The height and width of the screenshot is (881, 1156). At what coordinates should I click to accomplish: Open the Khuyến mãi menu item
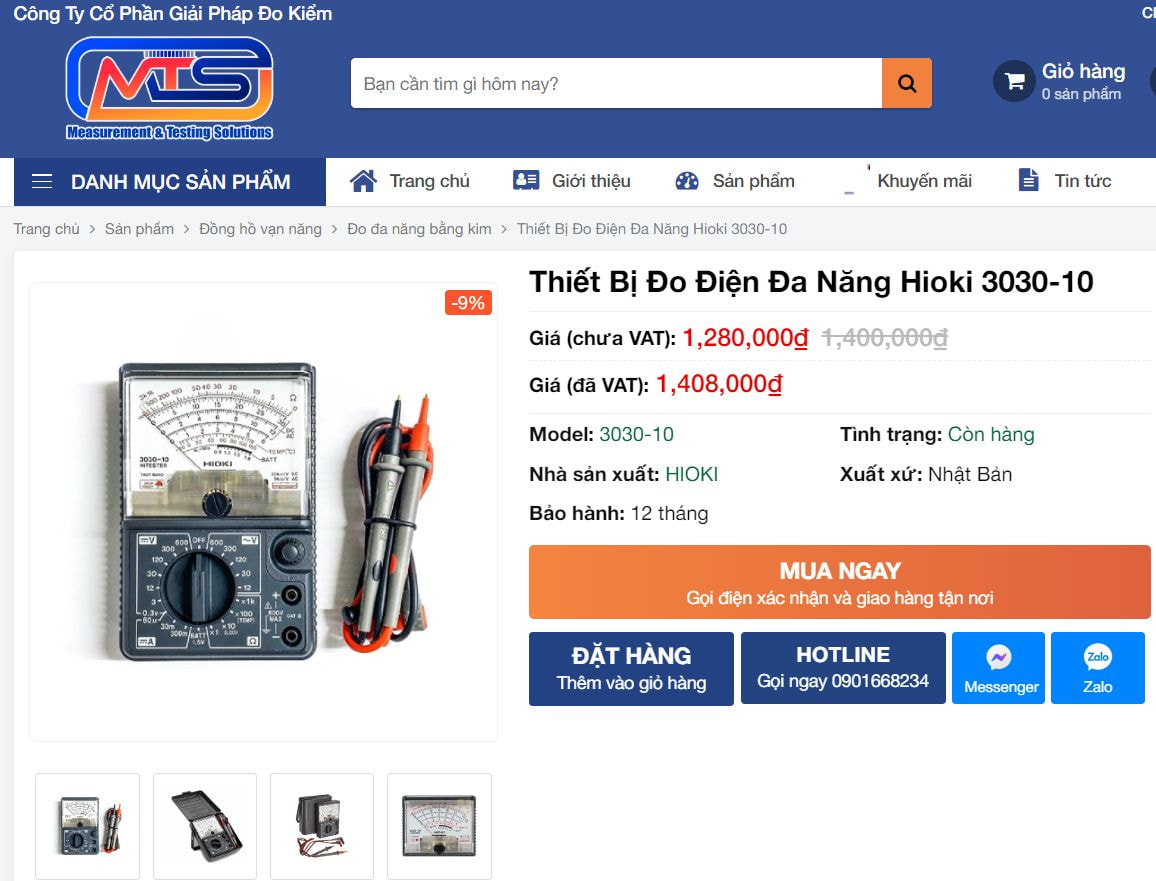pyautogui.click(x=924, y=181)
